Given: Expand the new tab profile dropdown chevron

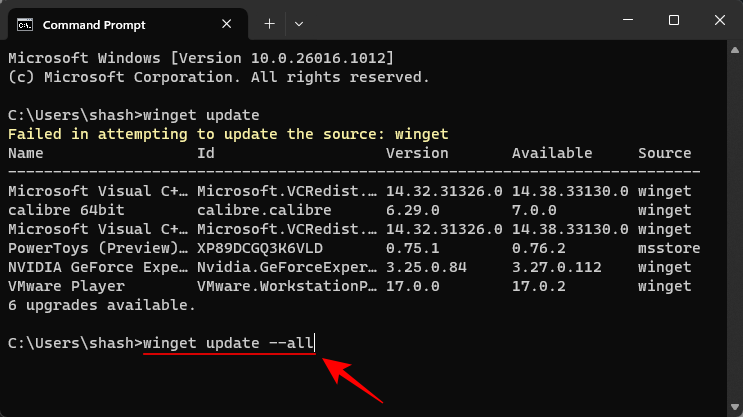Looking at the screenshot, I should tap(299, 22).
